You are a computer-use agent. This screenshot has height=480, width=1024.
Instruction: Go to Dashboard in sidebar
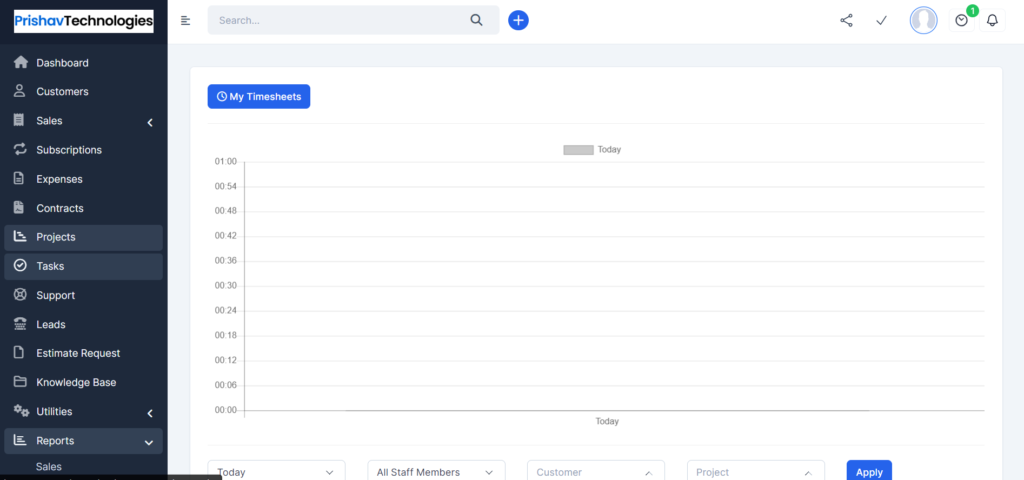[84, 63]
